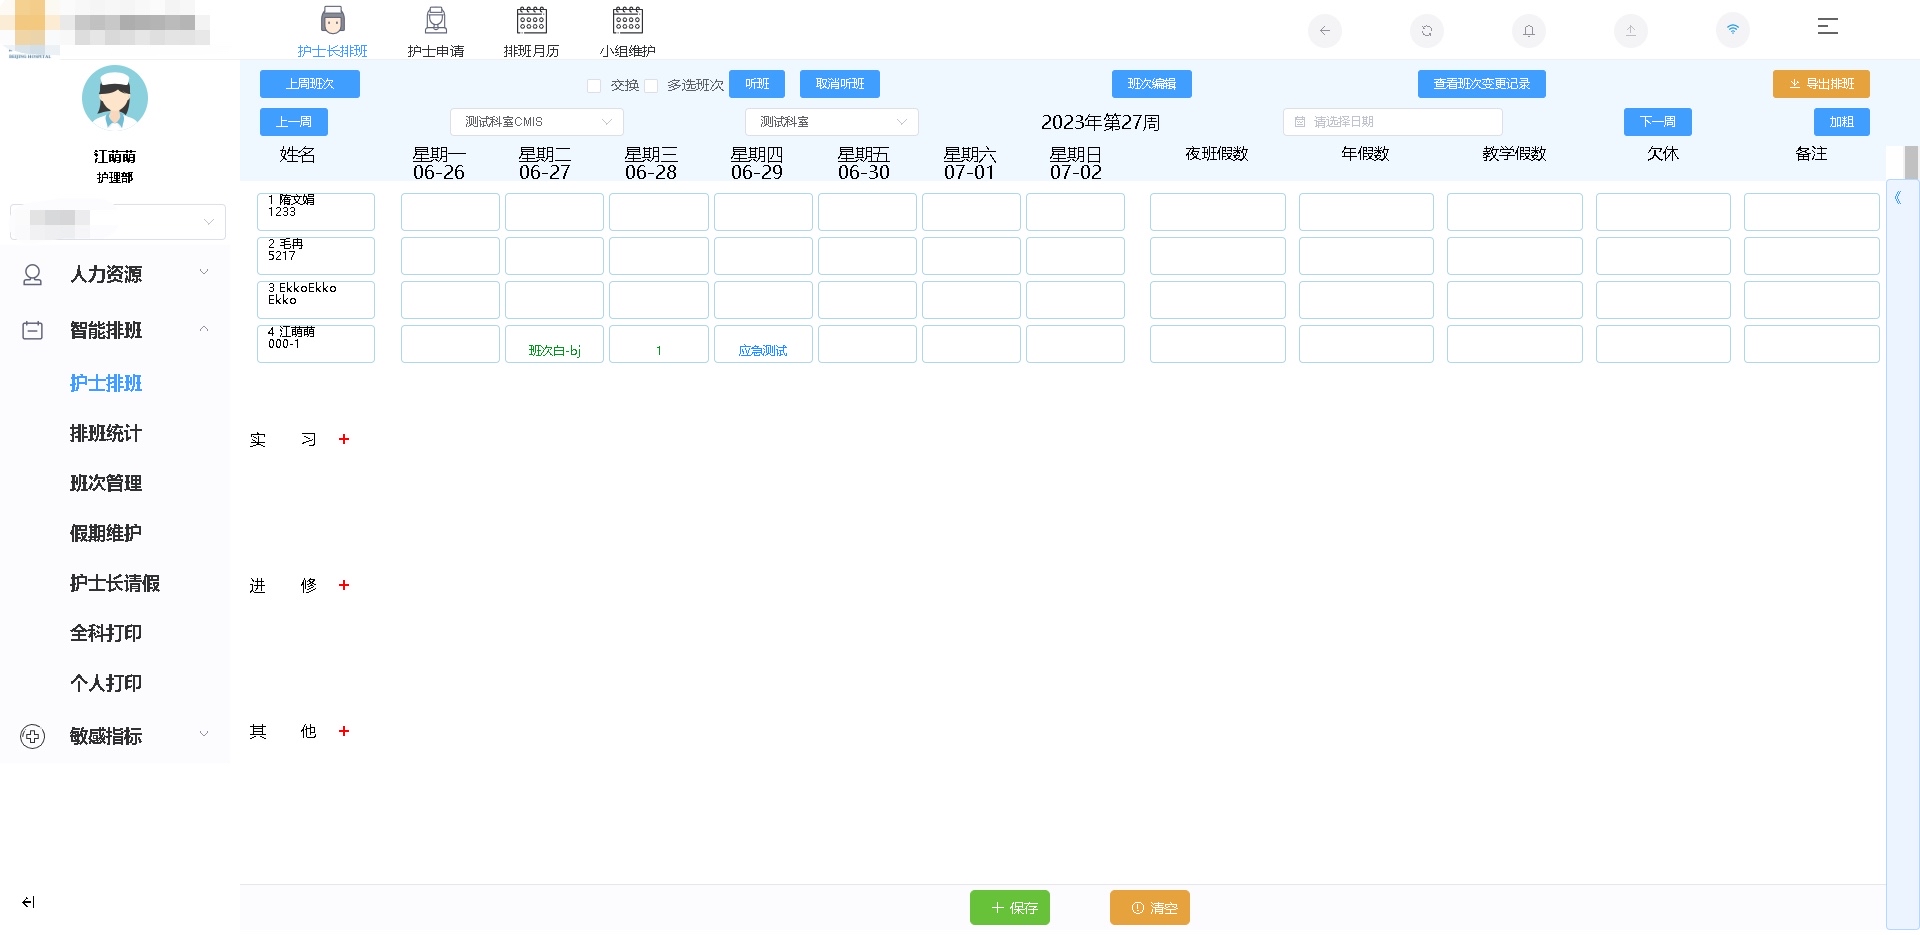Open 假期维护 menu item
The width and height of the screenshot is (1920, 935).
(x=106, y=534)
